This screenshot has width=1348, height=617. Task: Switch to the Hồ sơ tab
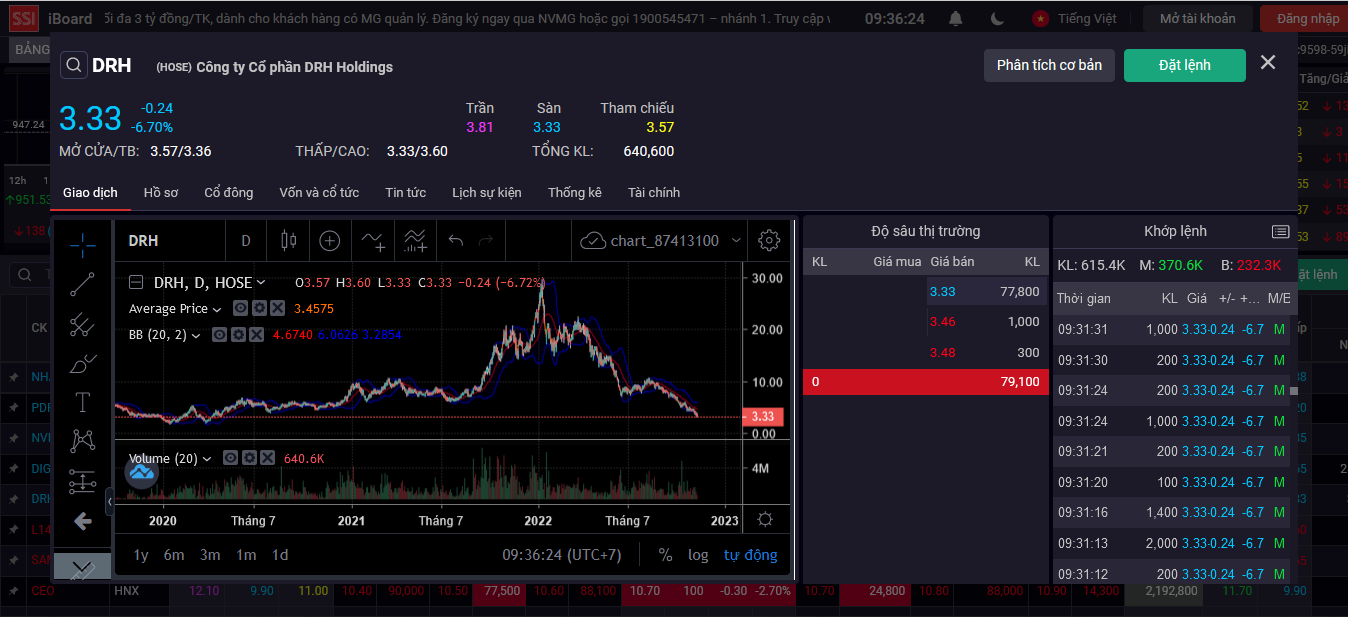click(x=161, y=192)
